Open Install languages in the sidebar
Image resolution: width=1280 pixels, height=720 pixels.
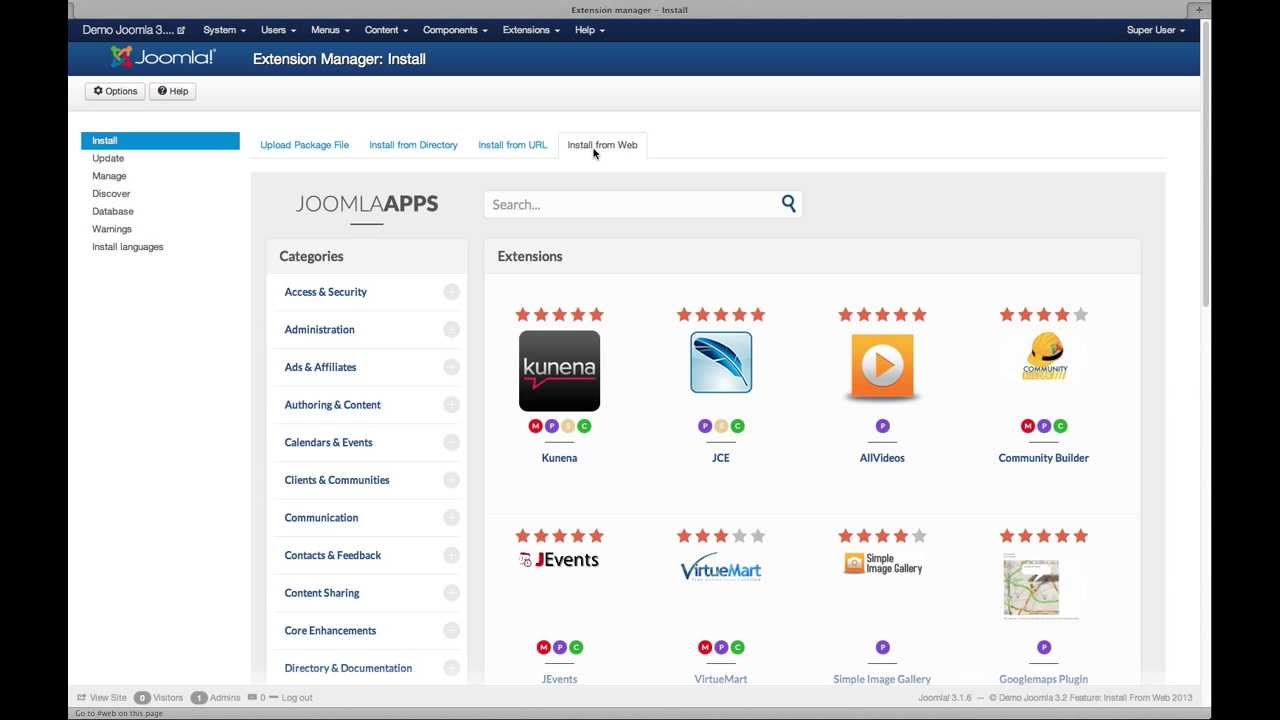tap(127, 247)
